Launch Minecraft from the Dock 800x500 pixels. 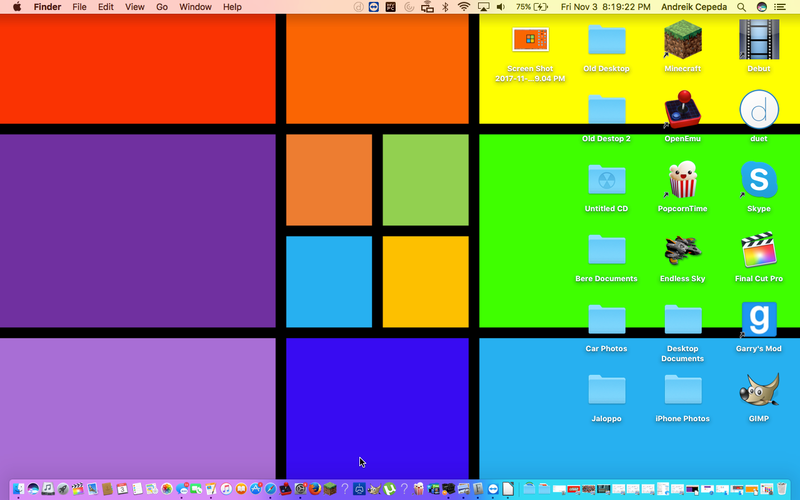pyautogui.click(x=330, y=489)
